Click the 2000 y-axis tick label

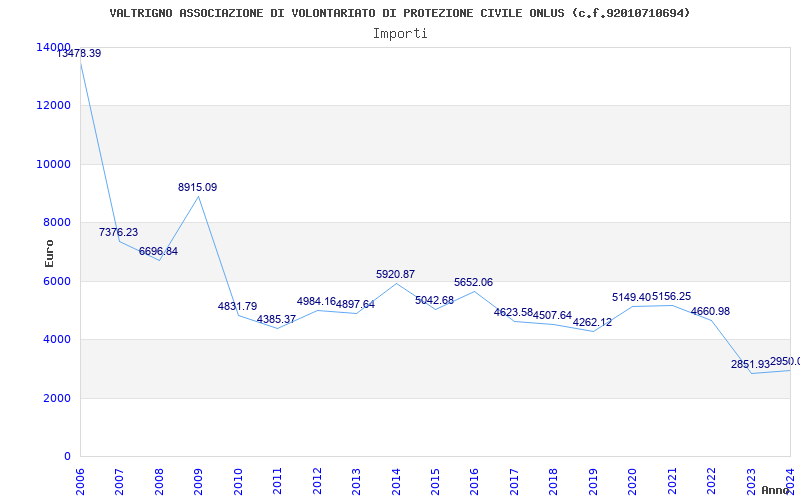[x=56, y=398]
